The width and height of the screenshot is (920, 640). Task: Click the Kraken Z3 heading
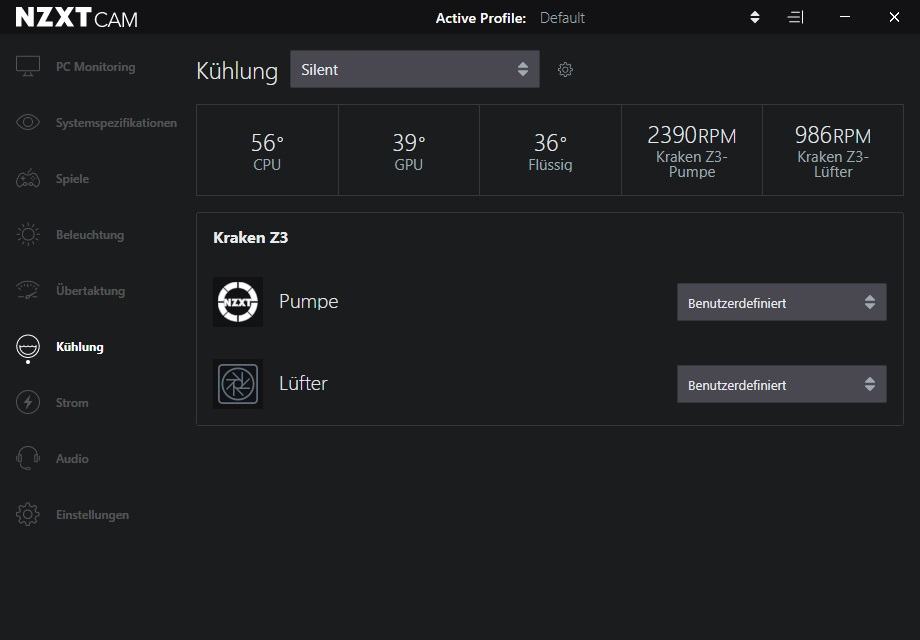click(x=251, y=238)
